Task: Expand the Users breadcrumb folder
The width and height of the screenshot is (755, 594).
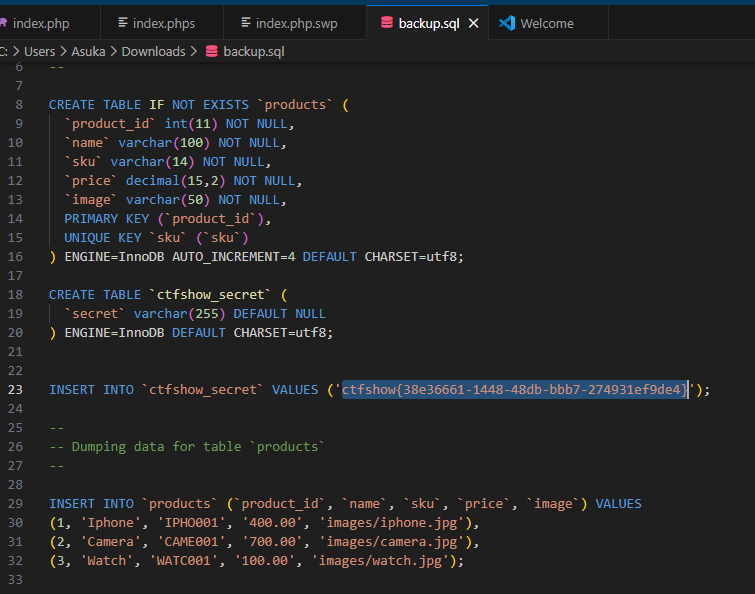Action: click(40, 51)
